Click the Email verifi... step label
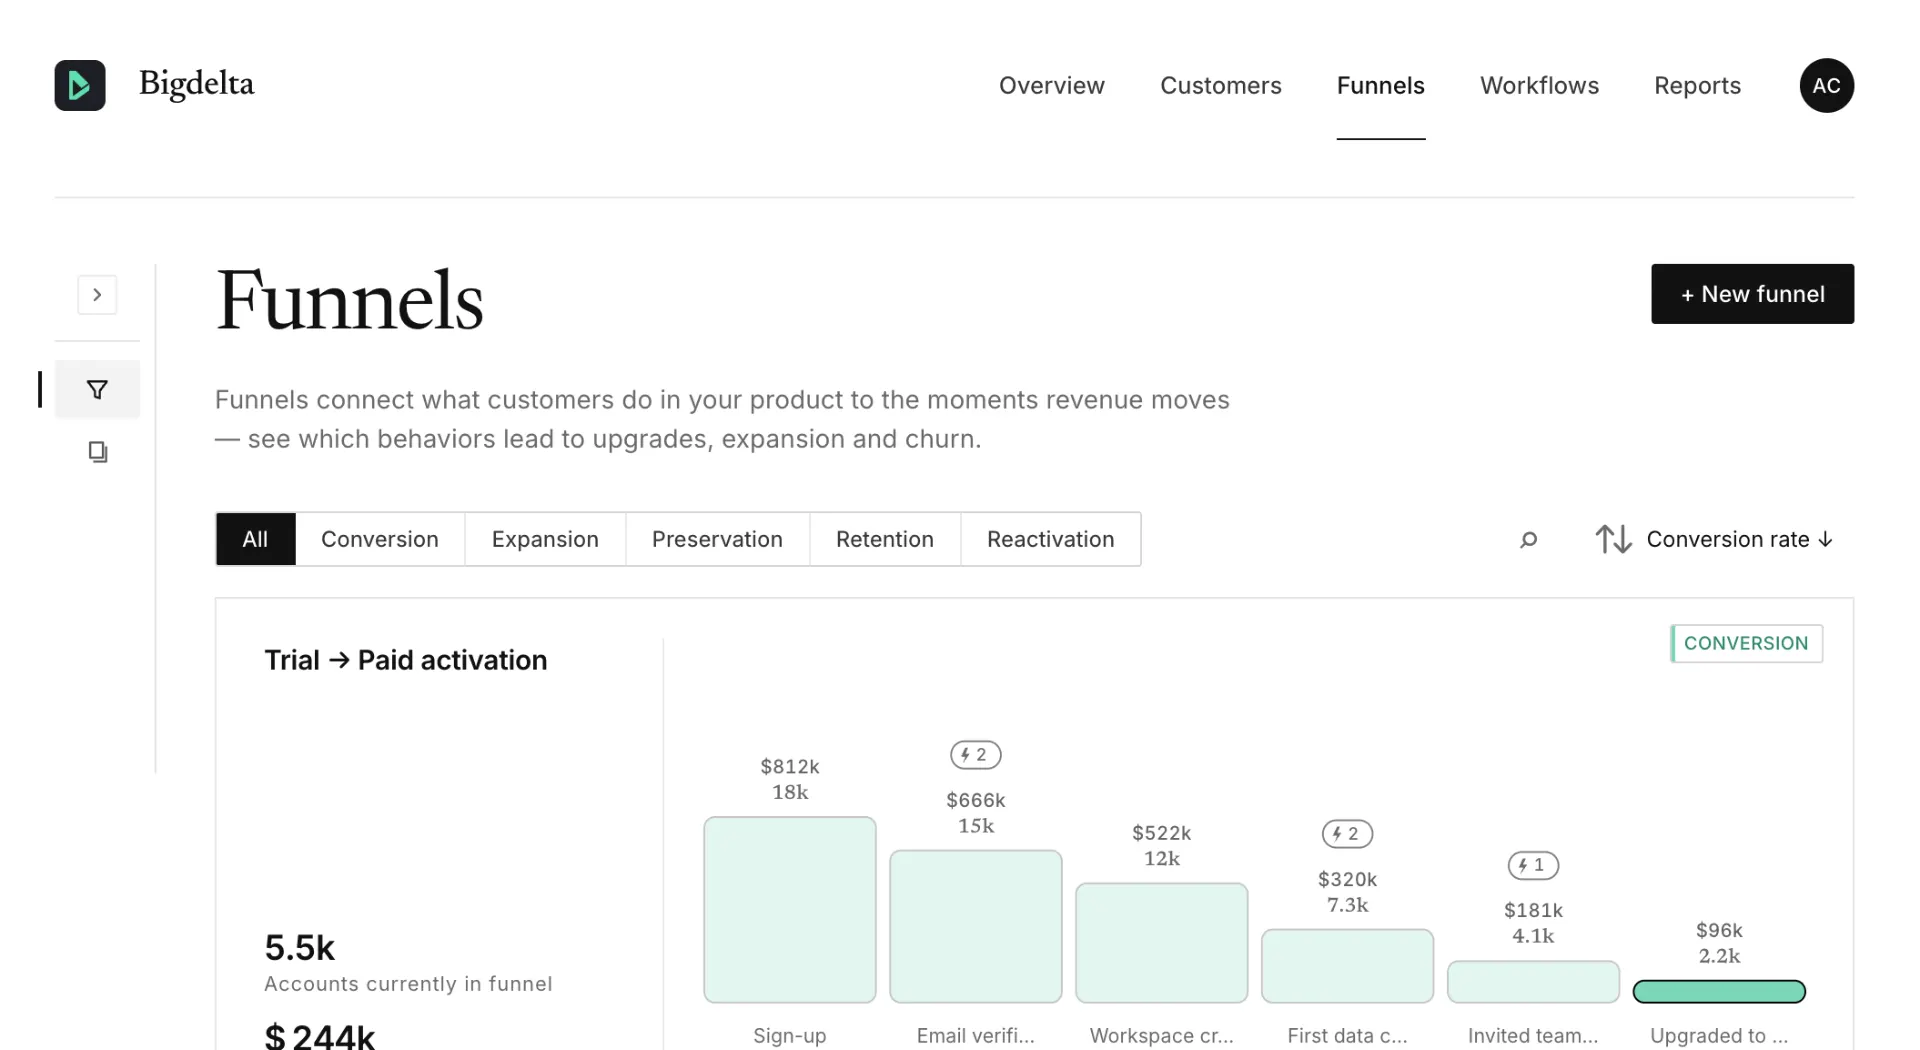Viewport: 1920px width, 1050px height. pyautogui.click(x=975, y=1036)
